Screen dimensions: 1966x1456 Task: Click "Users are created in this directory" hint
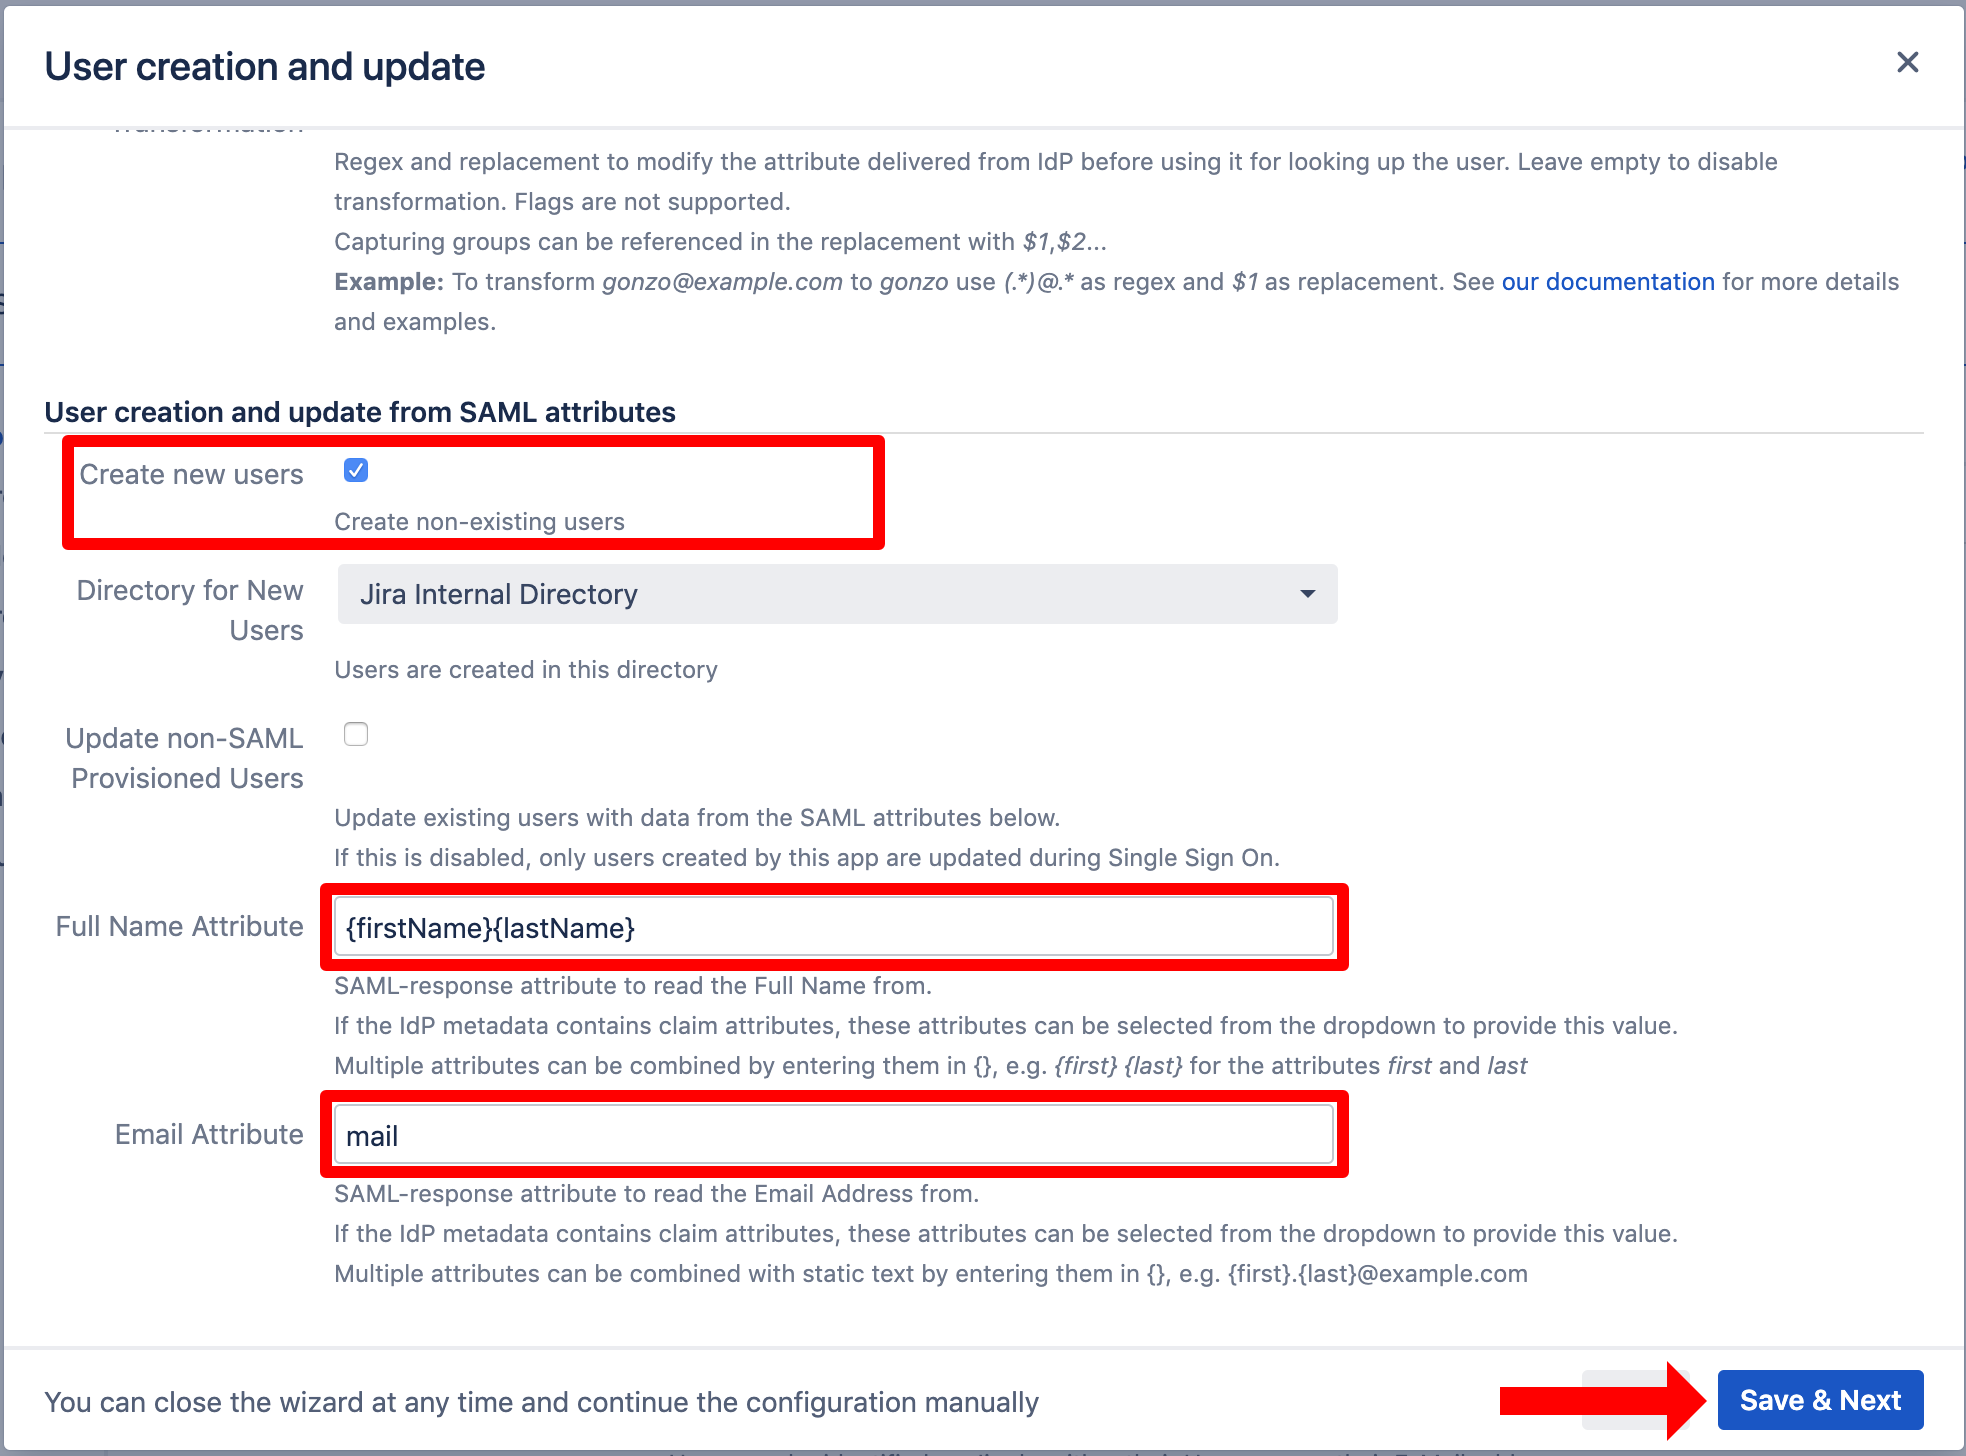[526, 670]
